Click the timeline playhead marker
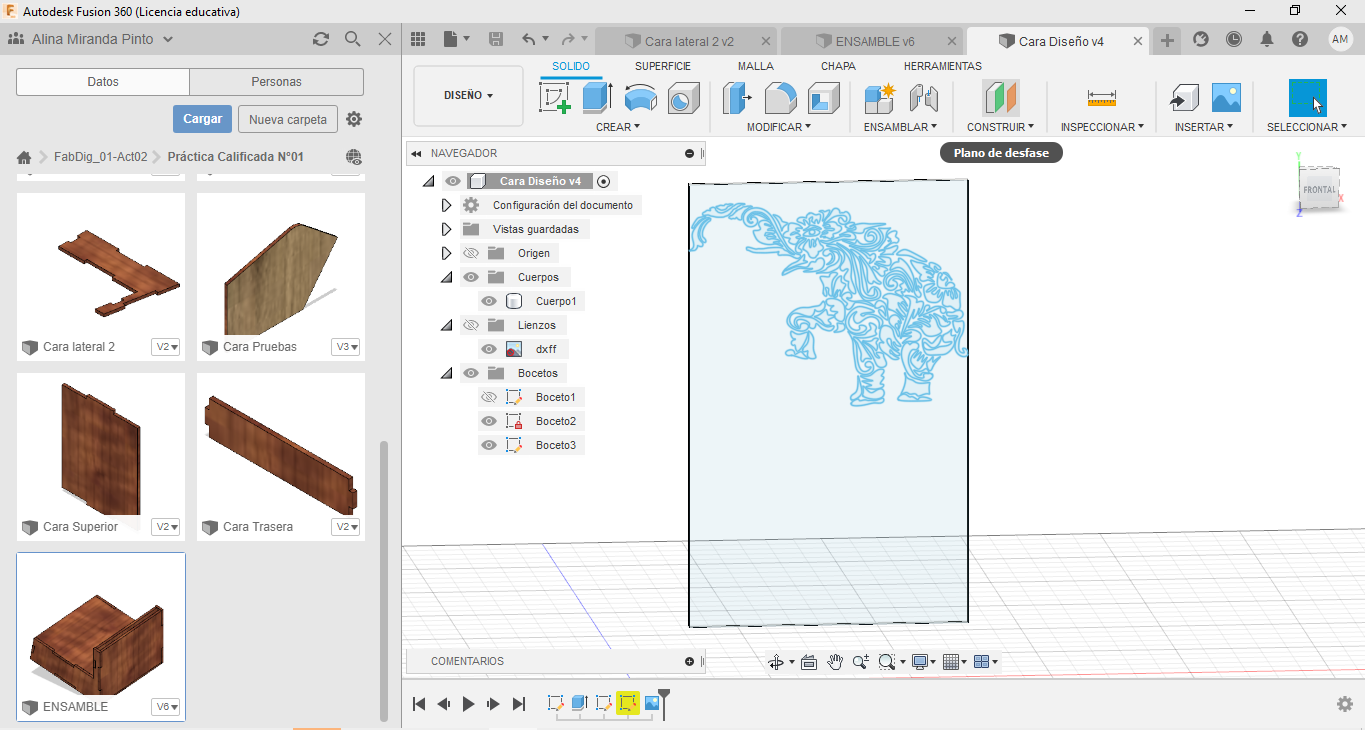This screenshot has width=1365, height=730. tap(662, 696)
